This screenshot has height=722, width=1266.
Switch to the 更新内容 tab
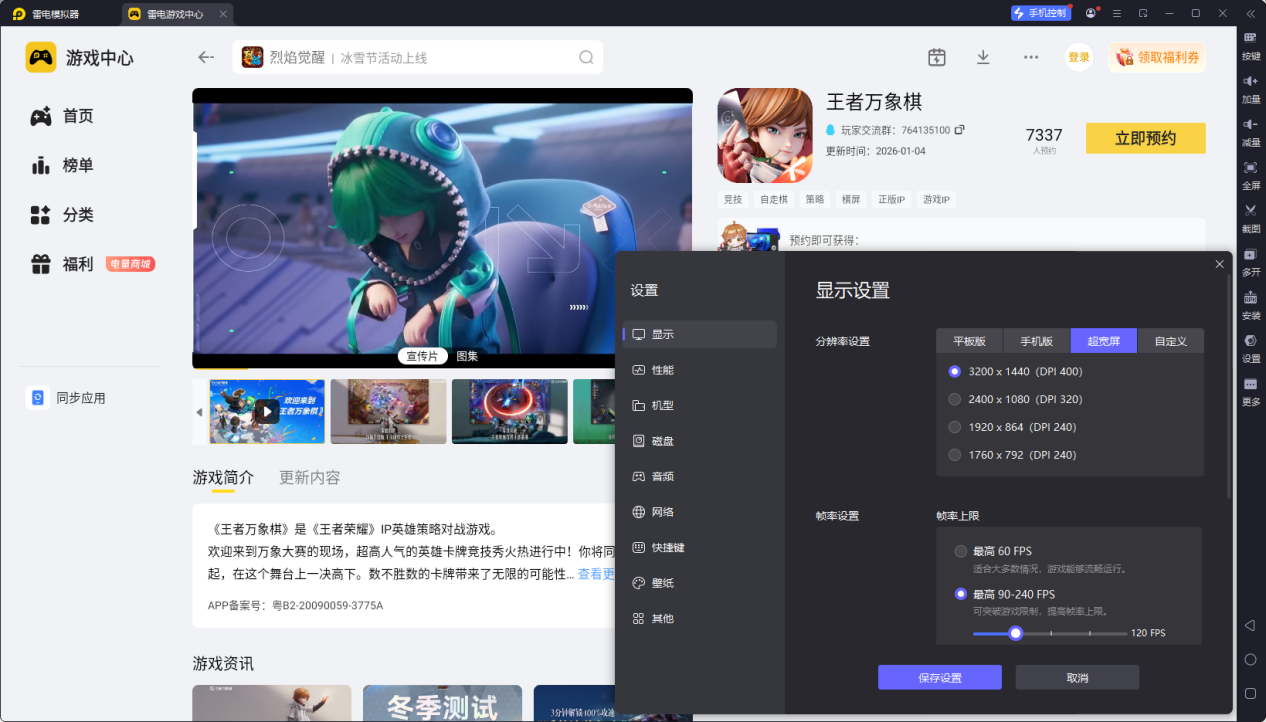[x=308, y=477]
